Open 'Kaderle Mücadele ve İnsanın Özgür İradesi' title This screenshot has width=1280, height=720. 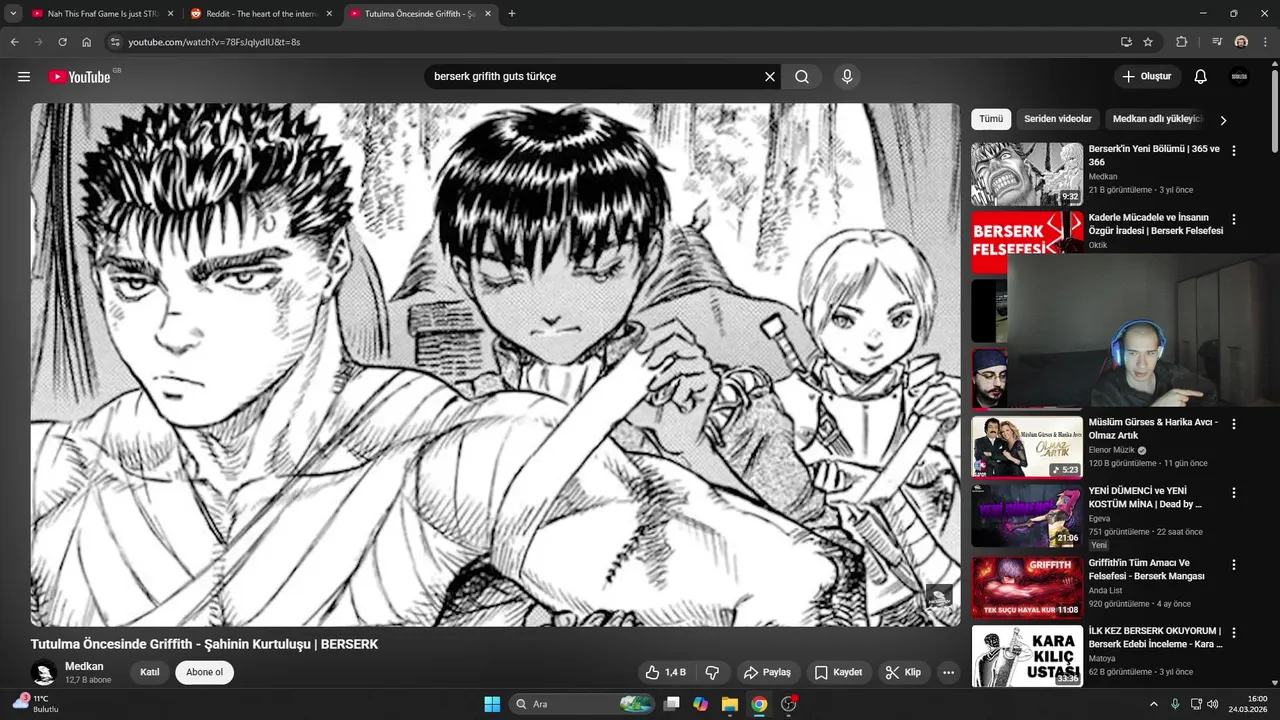[x=1156, y=224]
